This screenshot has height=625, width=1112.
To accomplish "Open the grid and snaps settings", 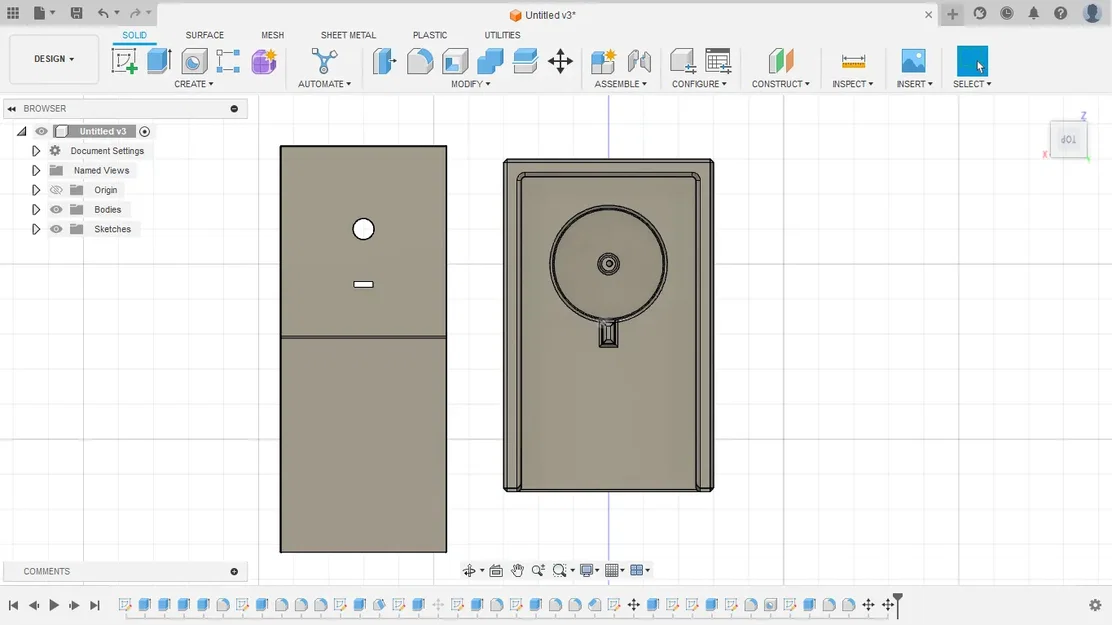I will 615,570.
